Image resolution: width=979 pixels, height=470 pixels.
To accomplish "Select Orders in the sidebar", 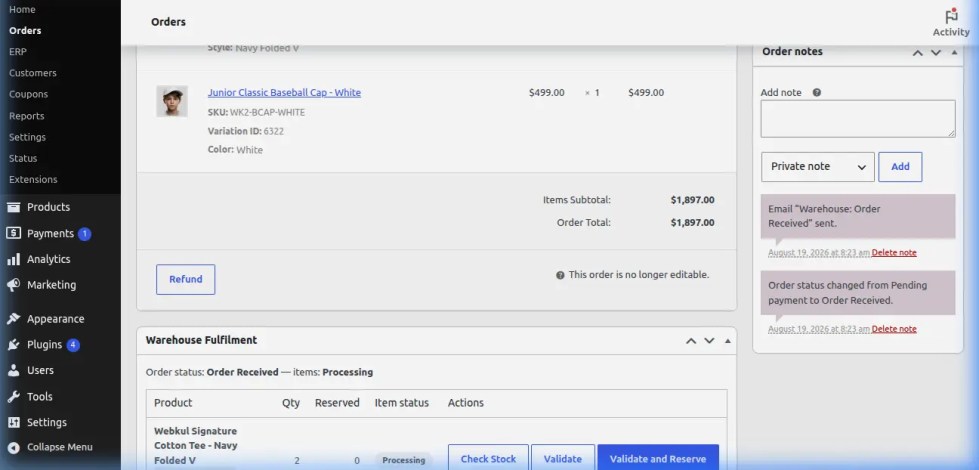I will (25, 31).
